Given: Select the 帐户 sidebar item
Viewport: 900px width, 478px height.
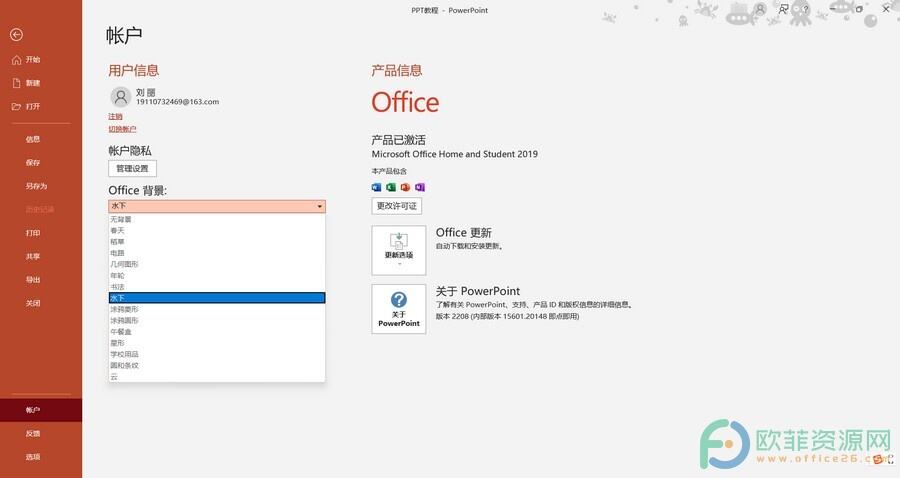Looking at the screenshot, I should pos(41,410).
